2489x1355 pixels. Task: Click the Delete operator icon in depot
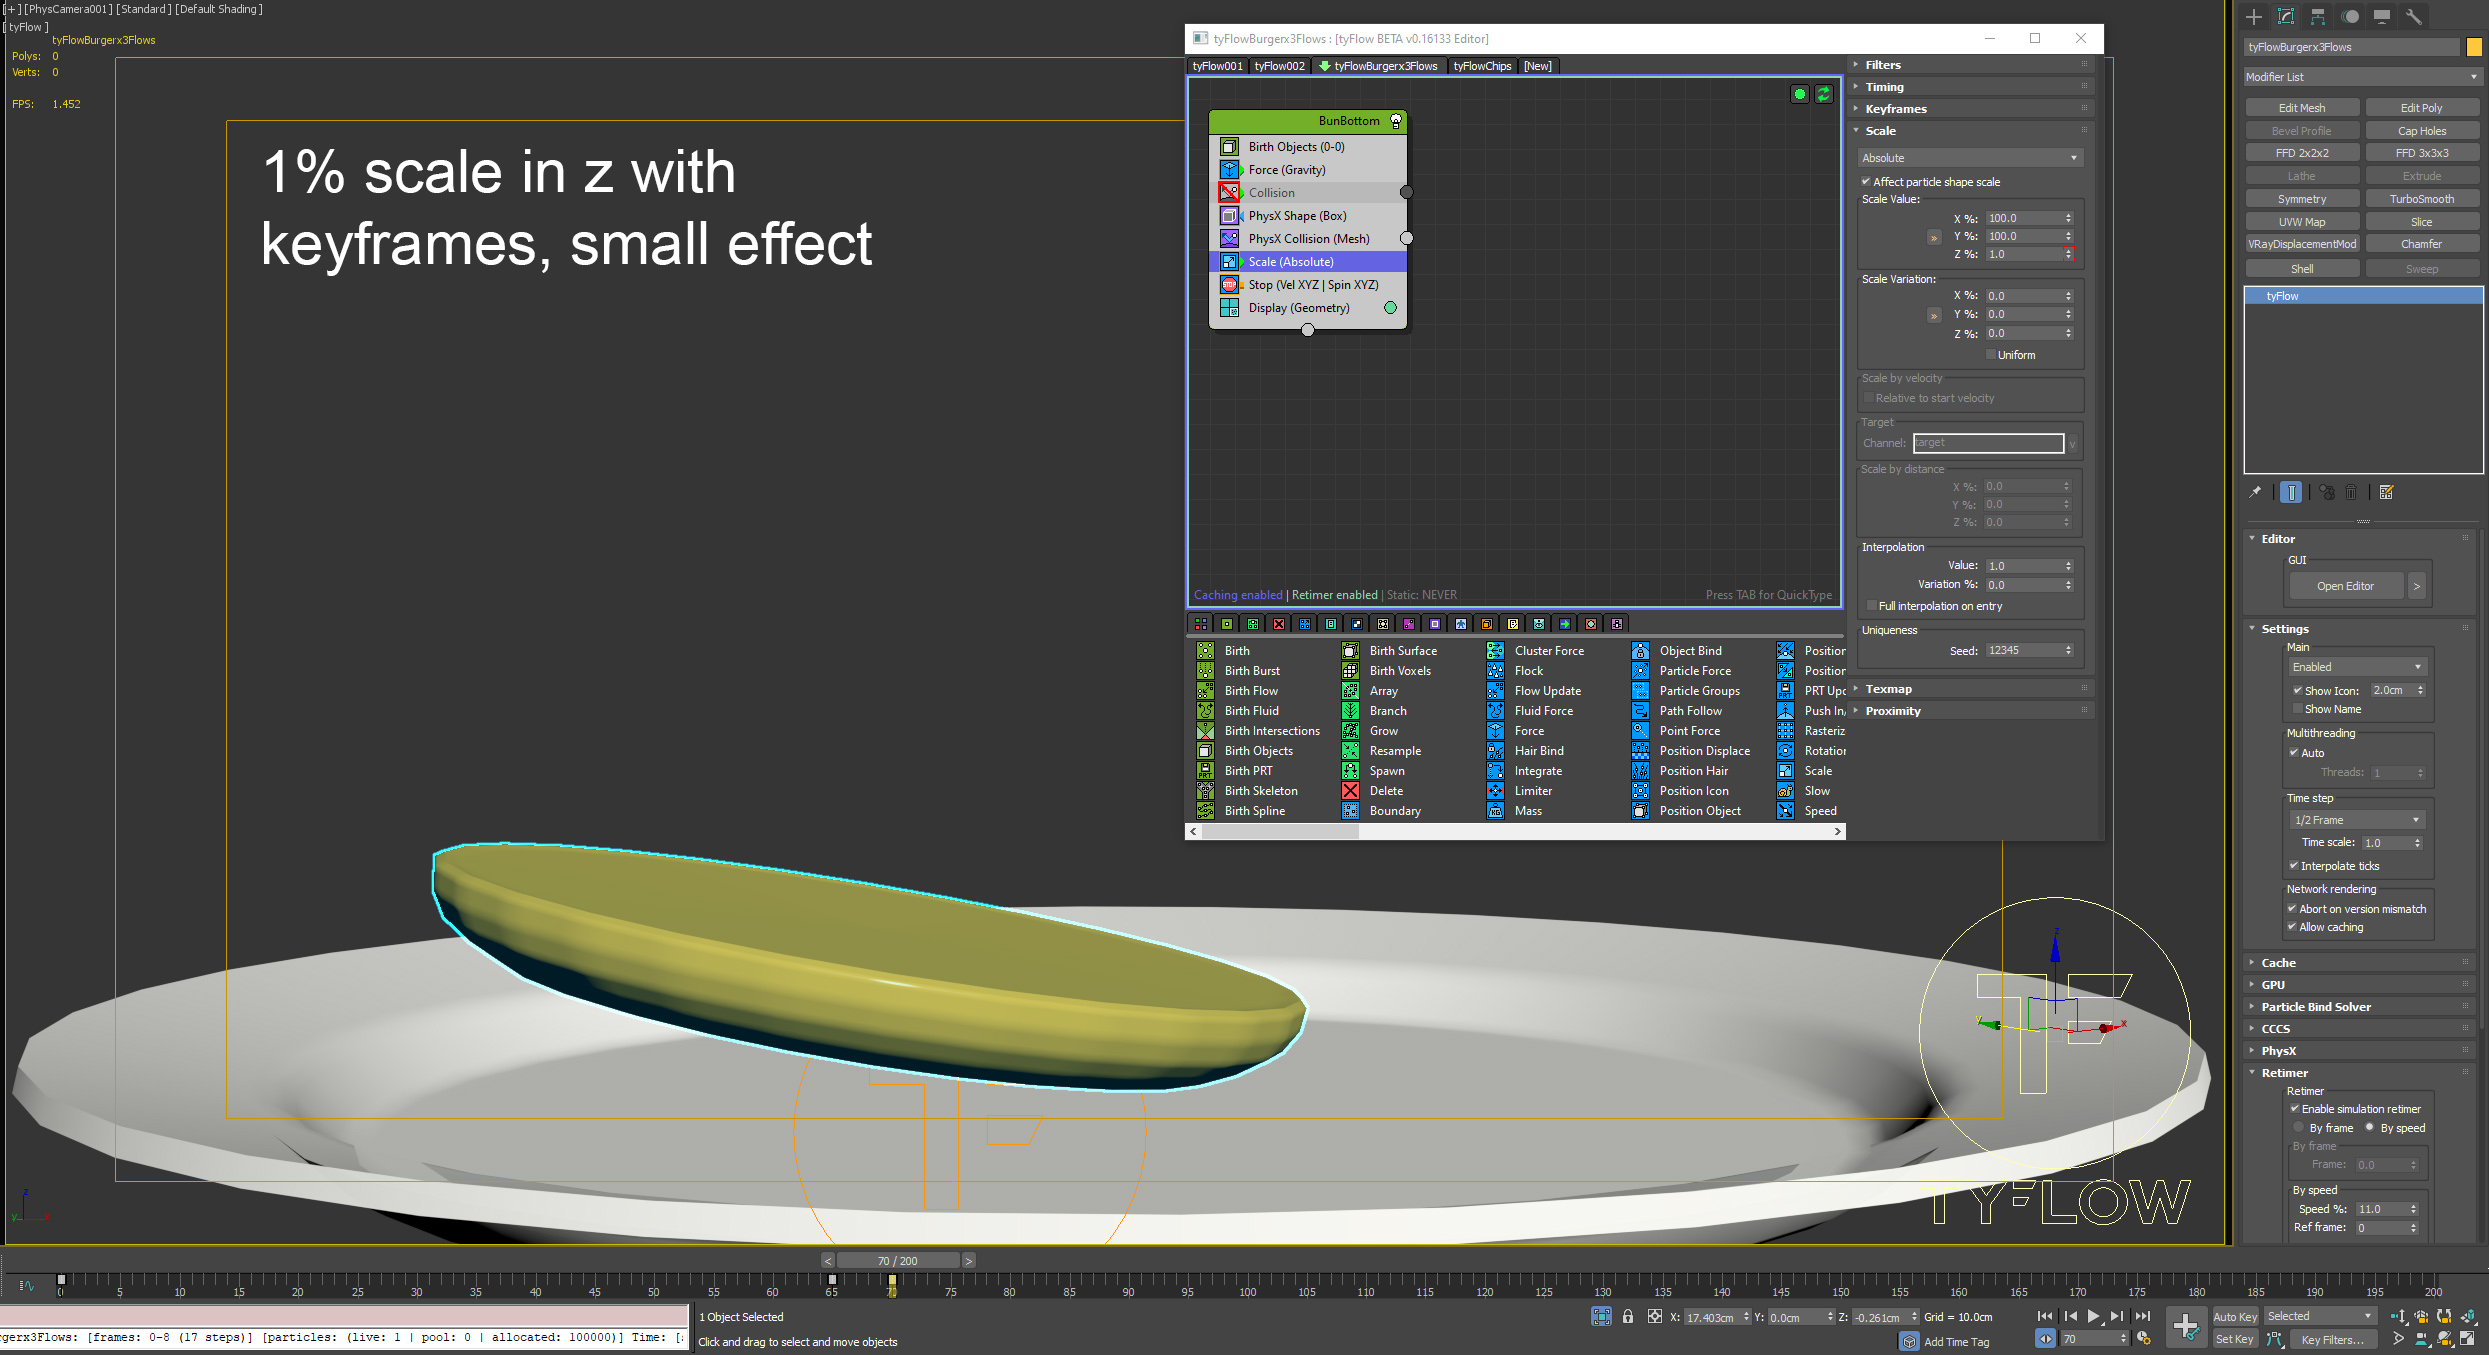pos(1350,791)
